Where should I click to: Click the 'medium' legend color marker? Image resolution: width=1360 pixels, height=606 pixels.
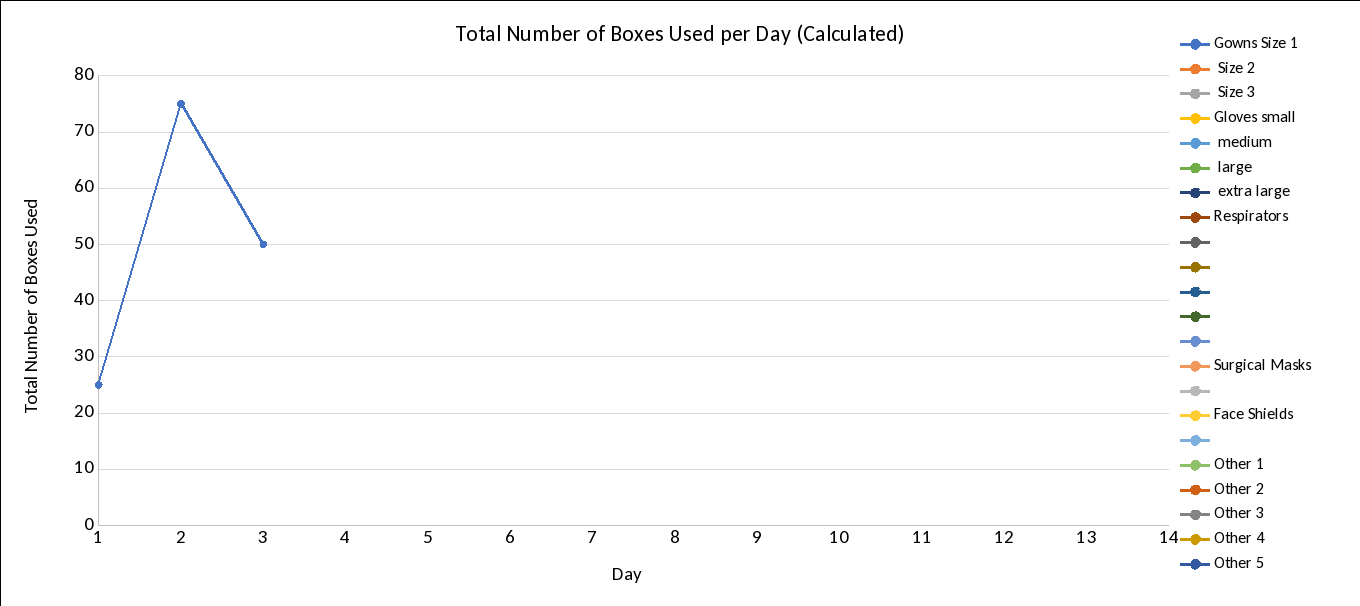tap(1195, 142)
